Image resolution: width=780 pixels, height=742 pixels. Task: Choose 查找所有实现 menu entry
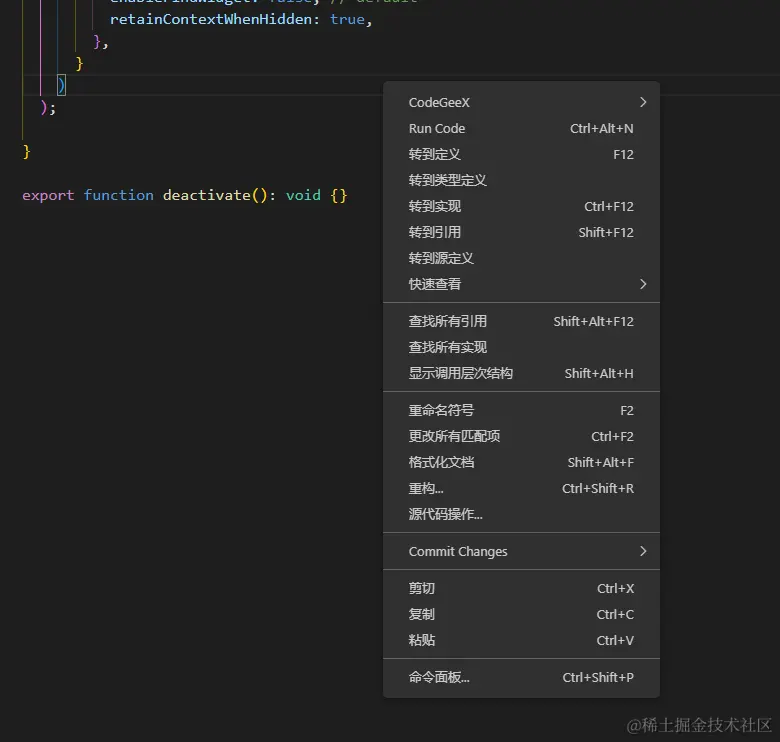click(x=521, y=347)
